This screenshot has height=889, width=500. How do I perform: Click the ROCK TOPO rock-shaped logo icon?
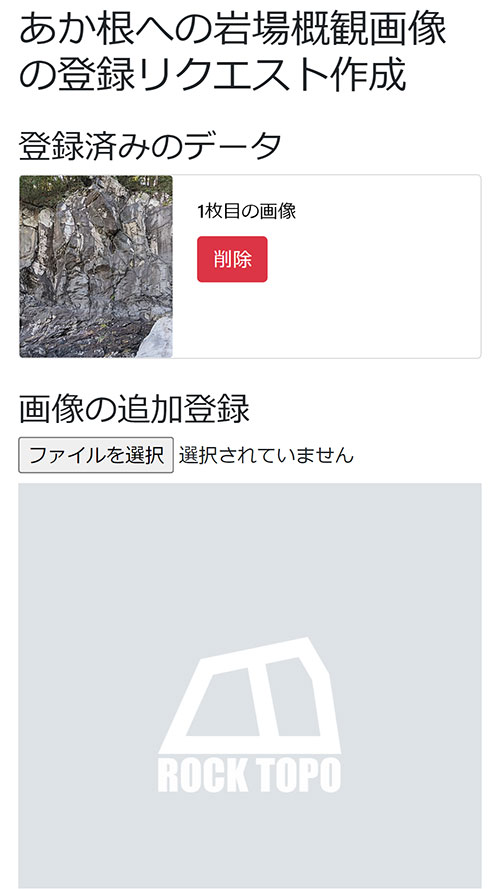click(250, 696)
